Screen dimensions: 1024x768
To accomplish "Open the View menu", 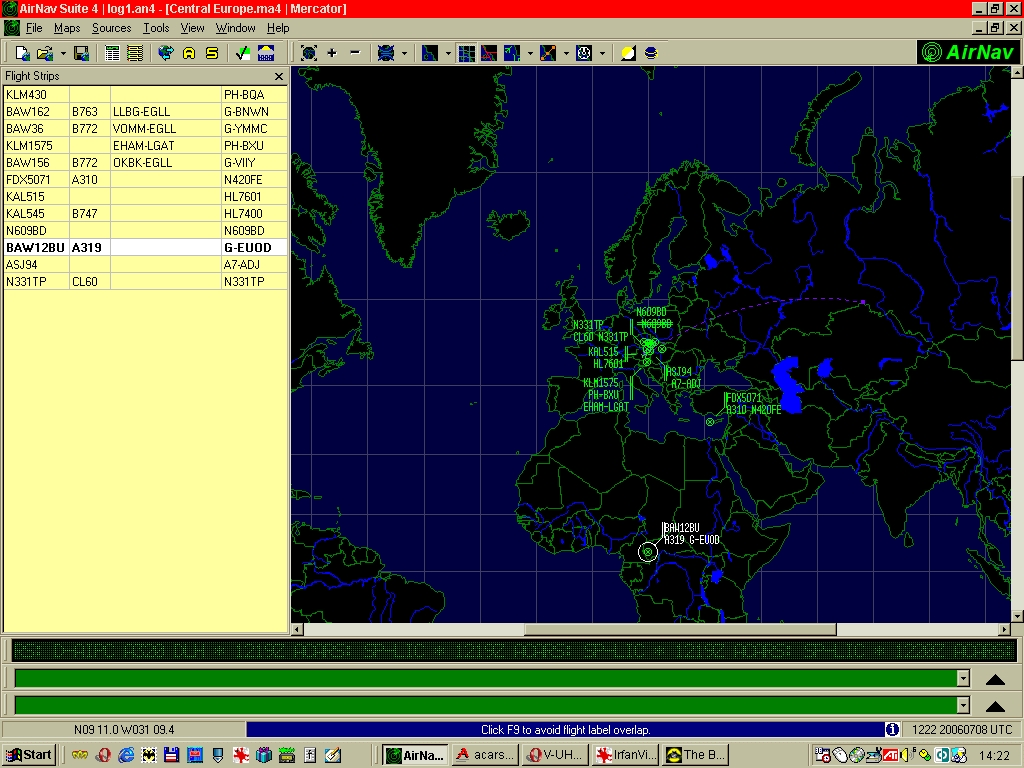I will tap(193, 28).
